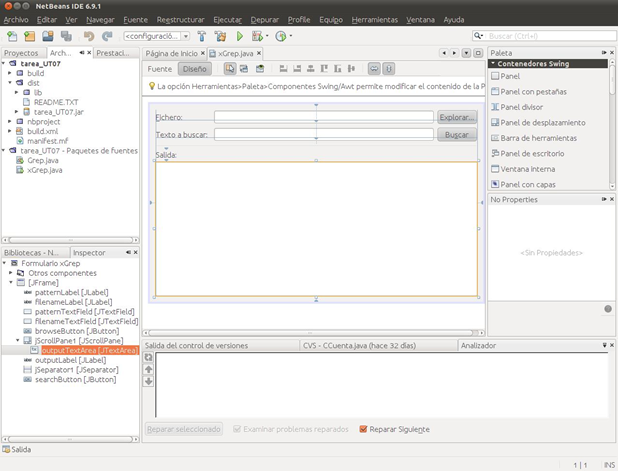This screenshot has height=471, width=618.
Task: Click the Buscar button in form
Action: [457, 135]
